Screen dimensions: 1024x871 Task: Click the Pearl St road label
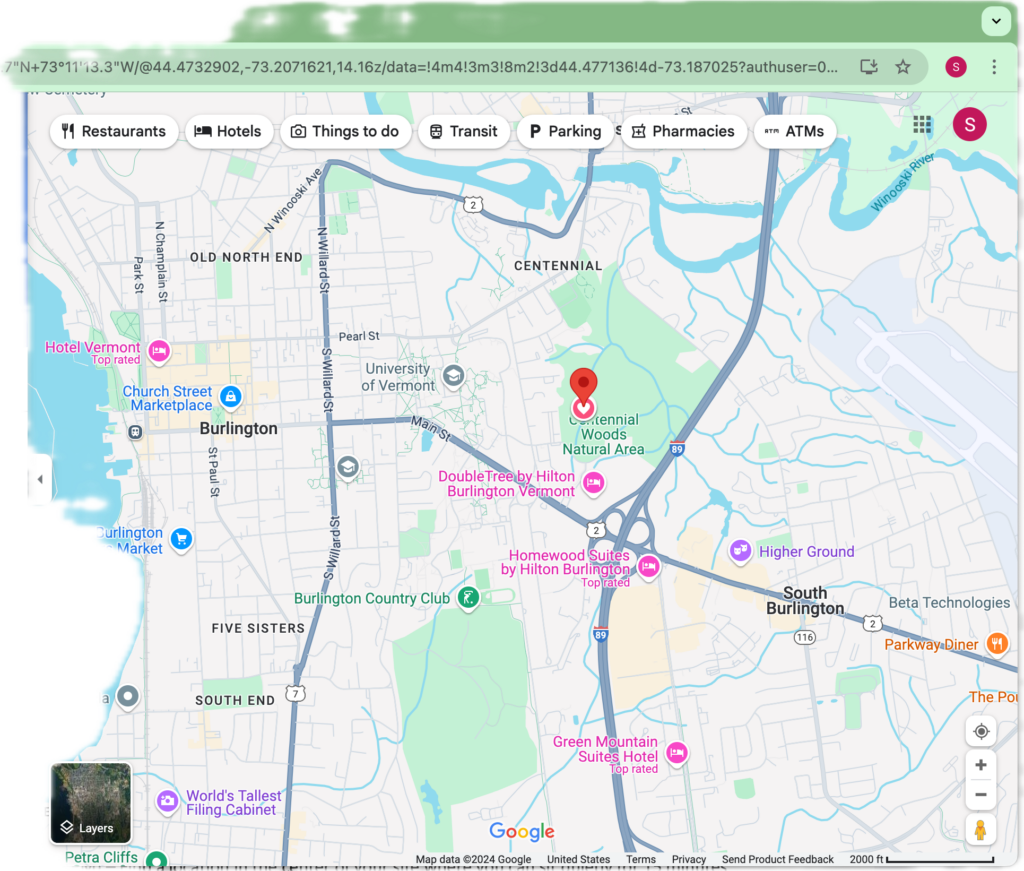click(x=359, y=336)
